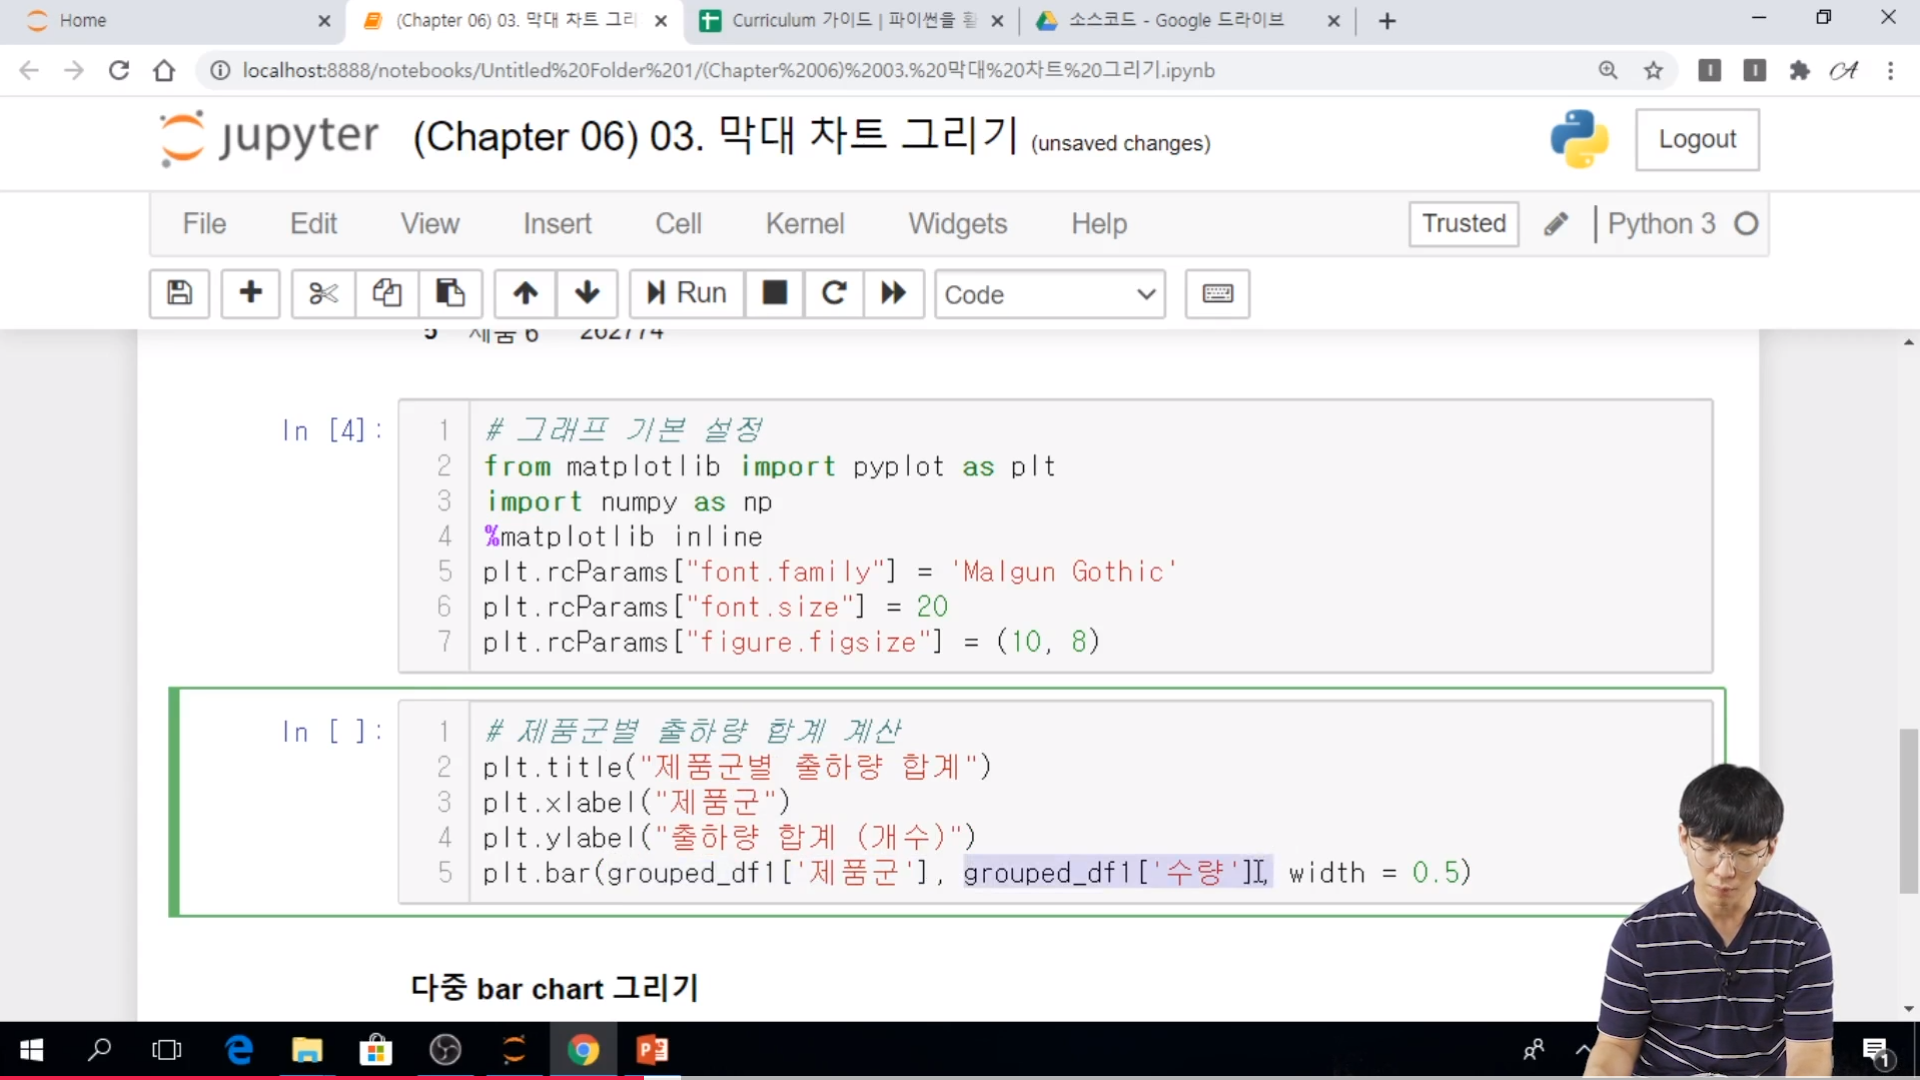Screen dimensions: 1920x1080
Task: Cut selected cells with the scissors icon
Action: coord(323,293)
